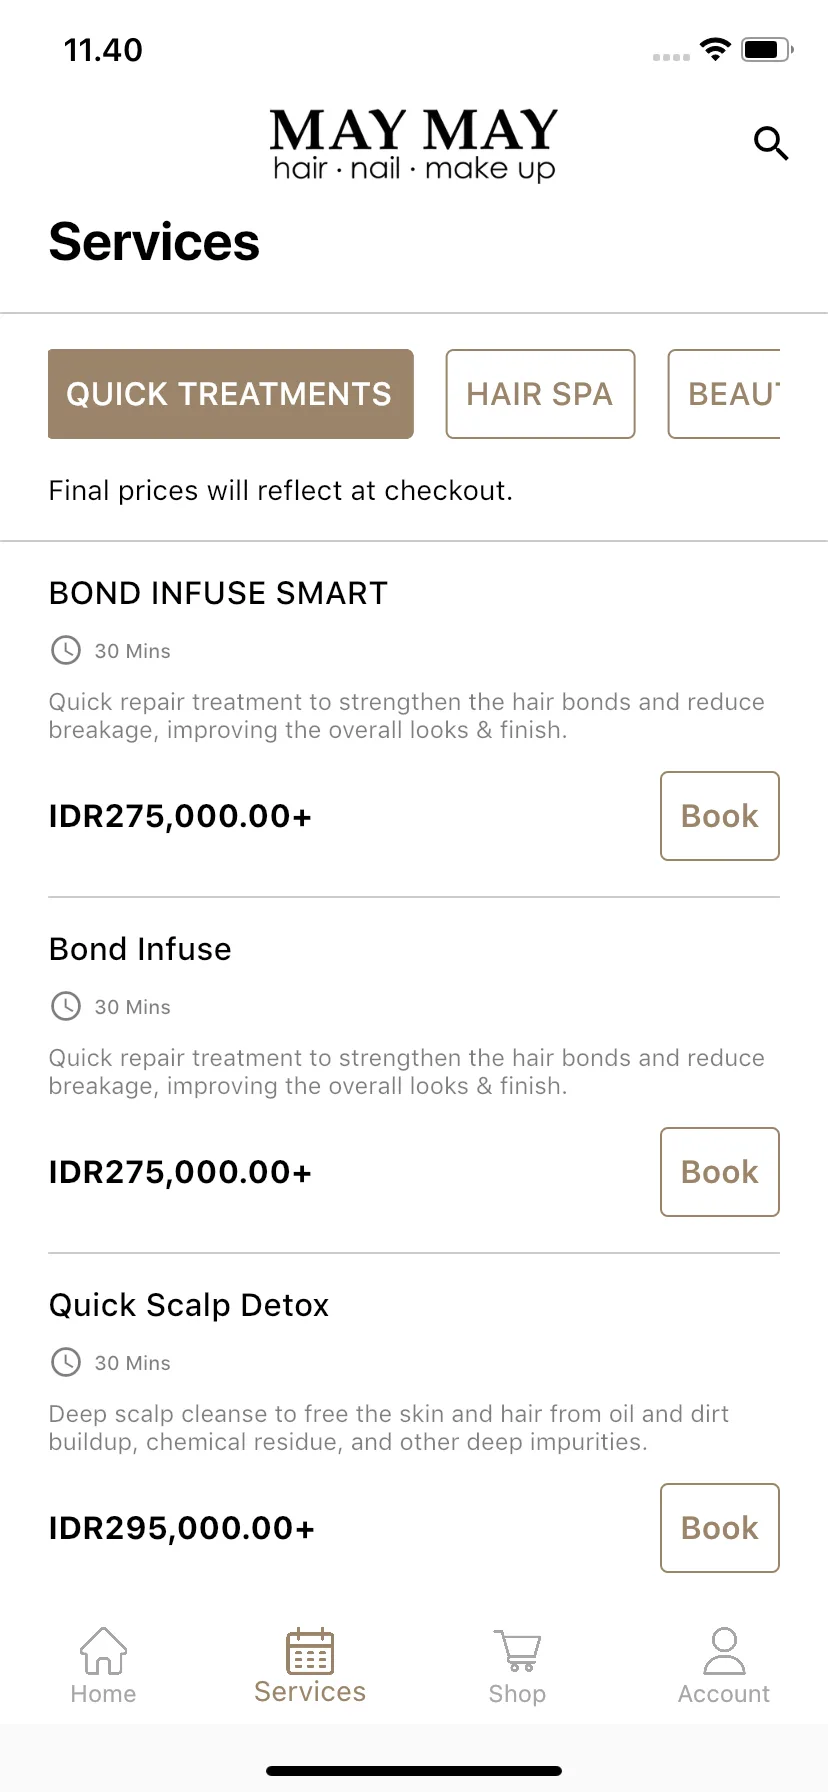Switch to the partially visible BEAUTY category
The width and height of the screenshot is (828, 1792).
click(x=724, y=394)
